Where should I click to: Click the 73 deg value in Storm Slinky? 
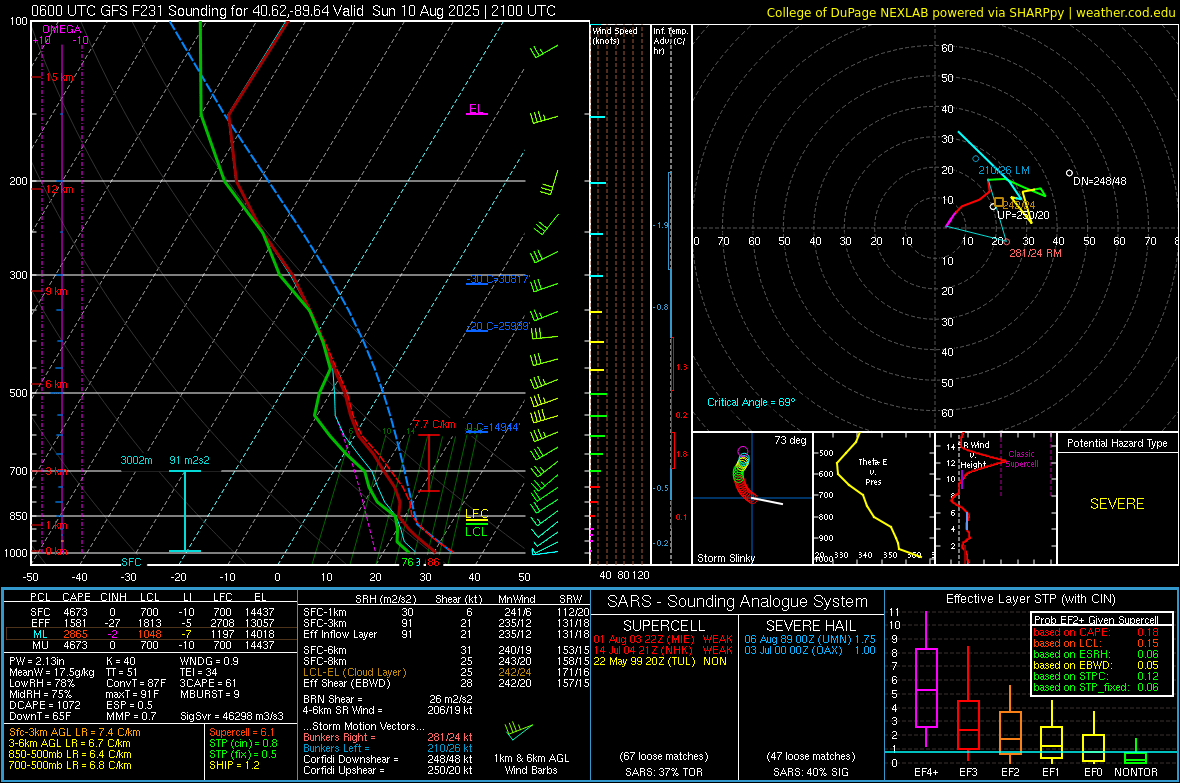789,440
